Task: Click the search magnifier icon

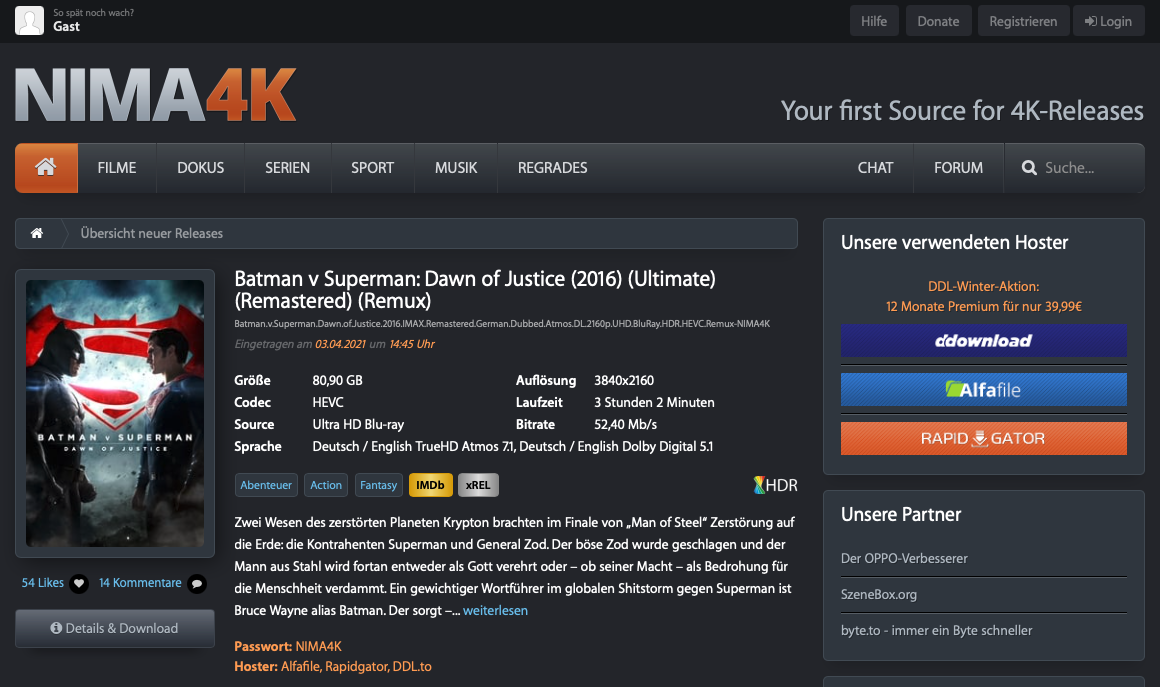Action: pos(1029,168)
